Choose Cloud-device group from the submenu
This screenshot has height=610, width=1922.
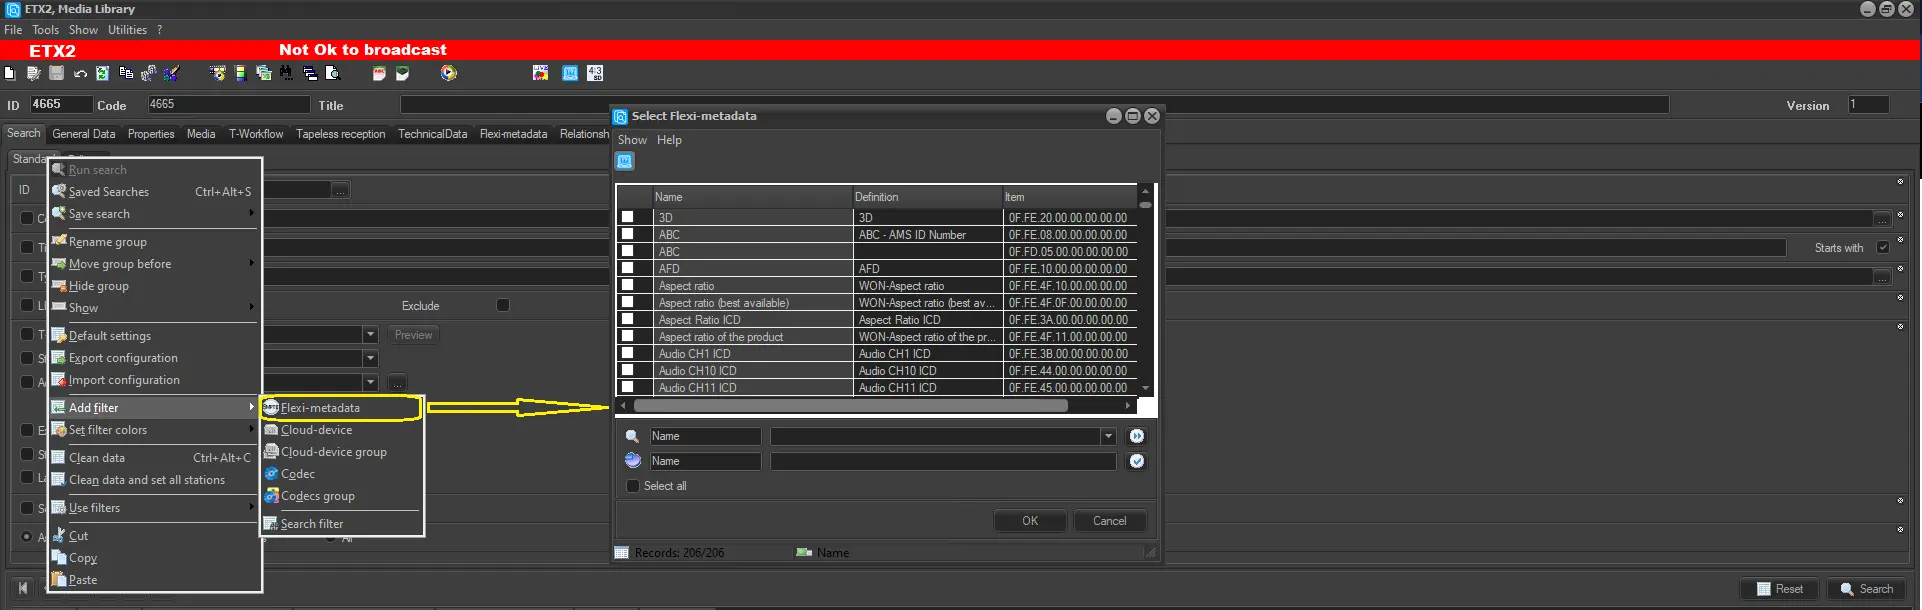(333, 452)
